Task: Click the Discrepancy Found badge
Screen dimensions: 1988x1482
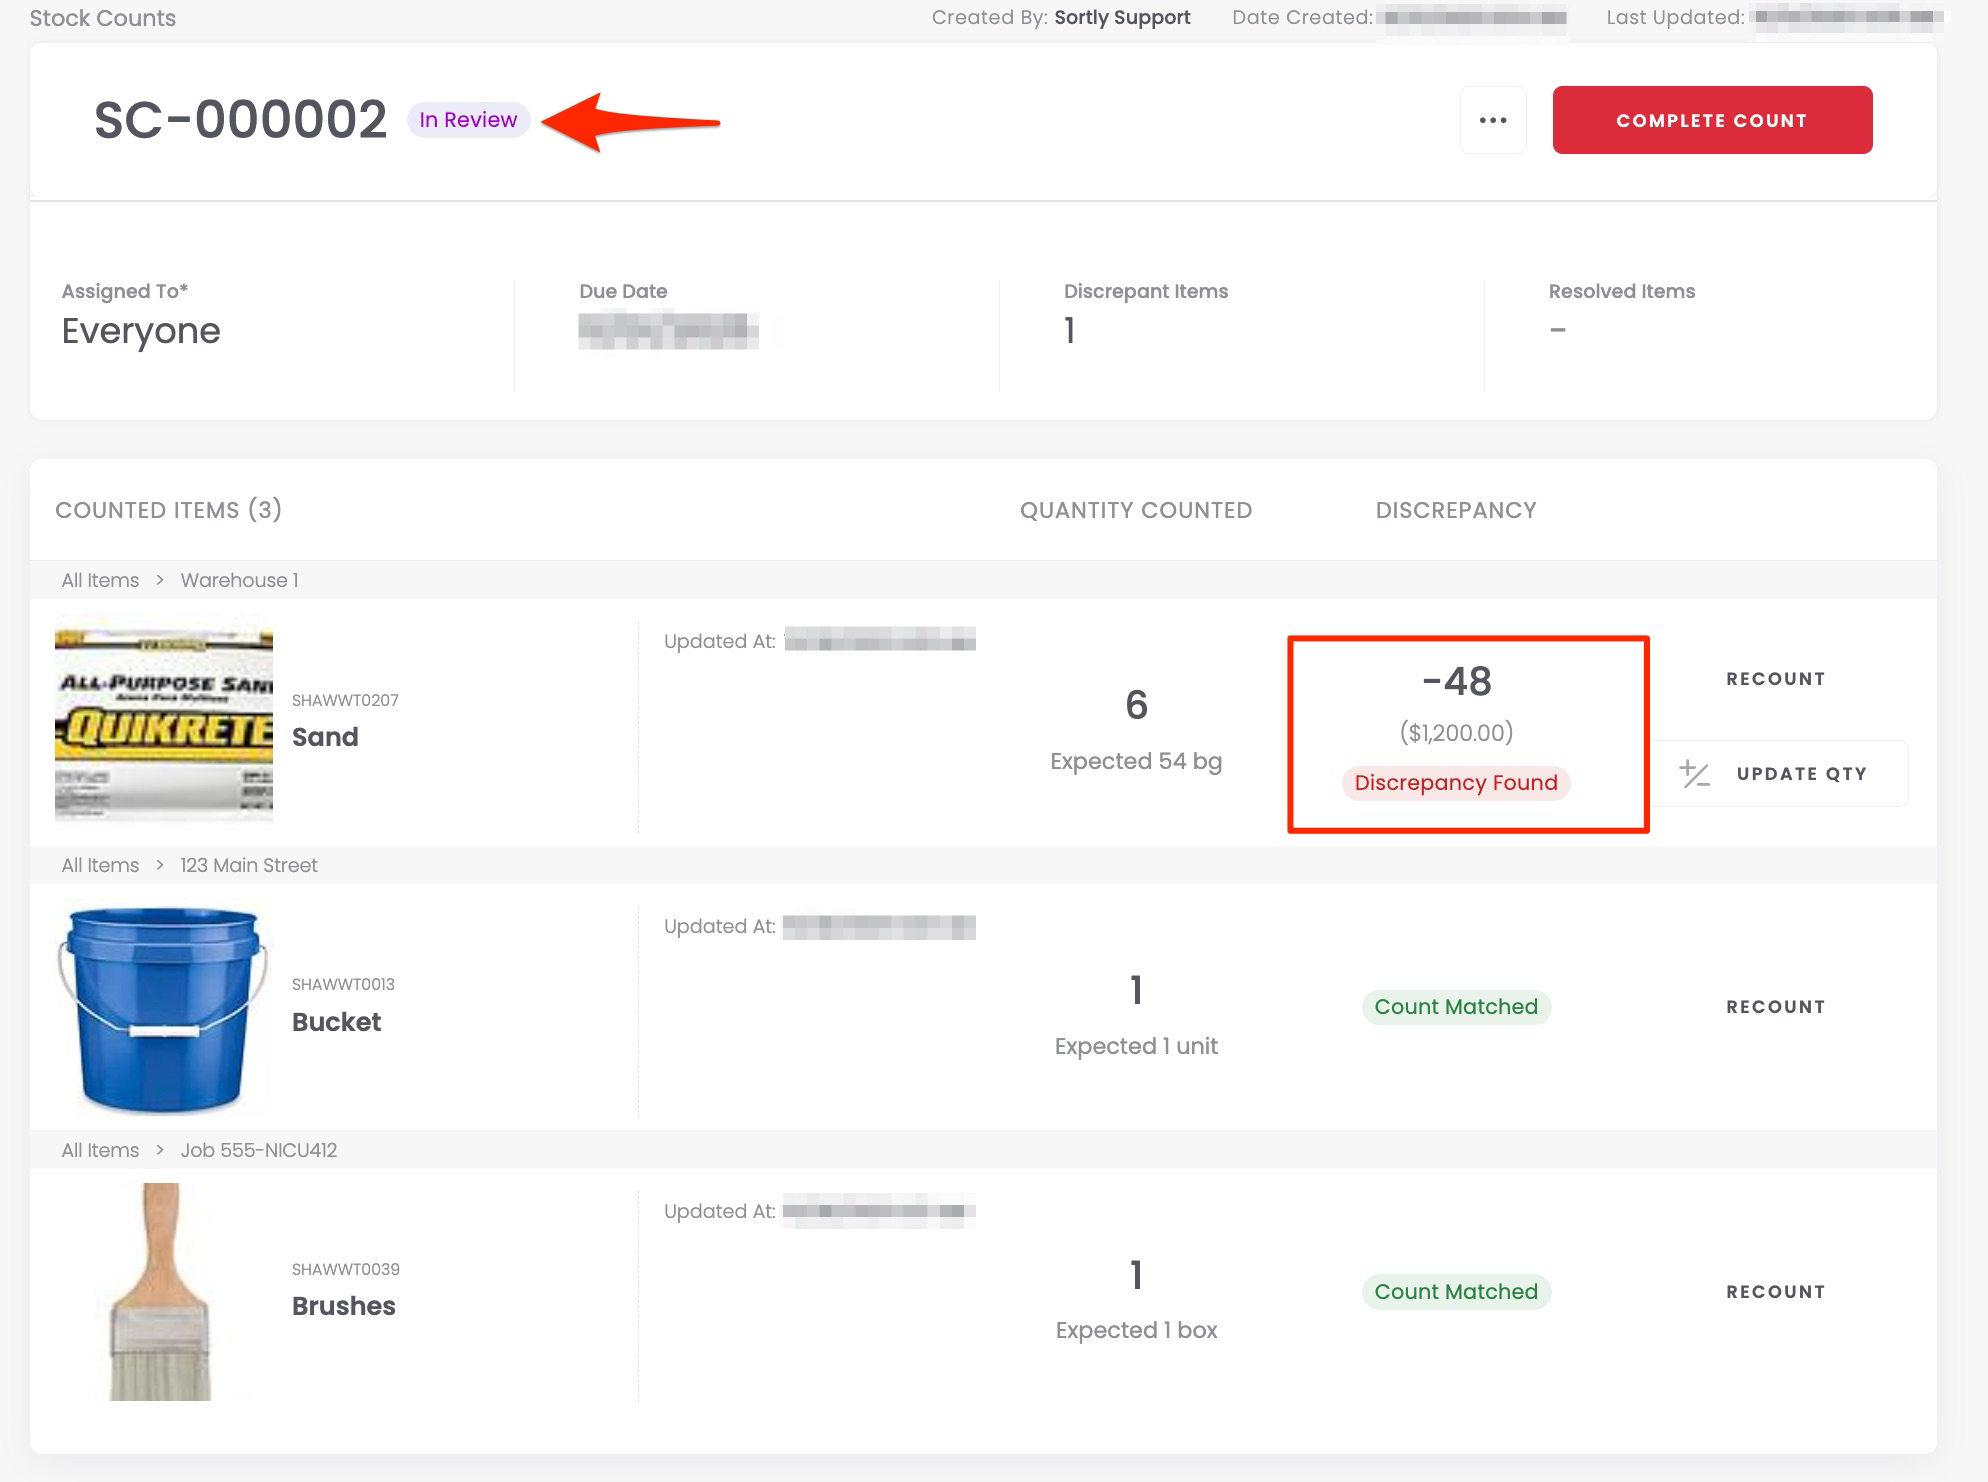Action: (1455, 783)
